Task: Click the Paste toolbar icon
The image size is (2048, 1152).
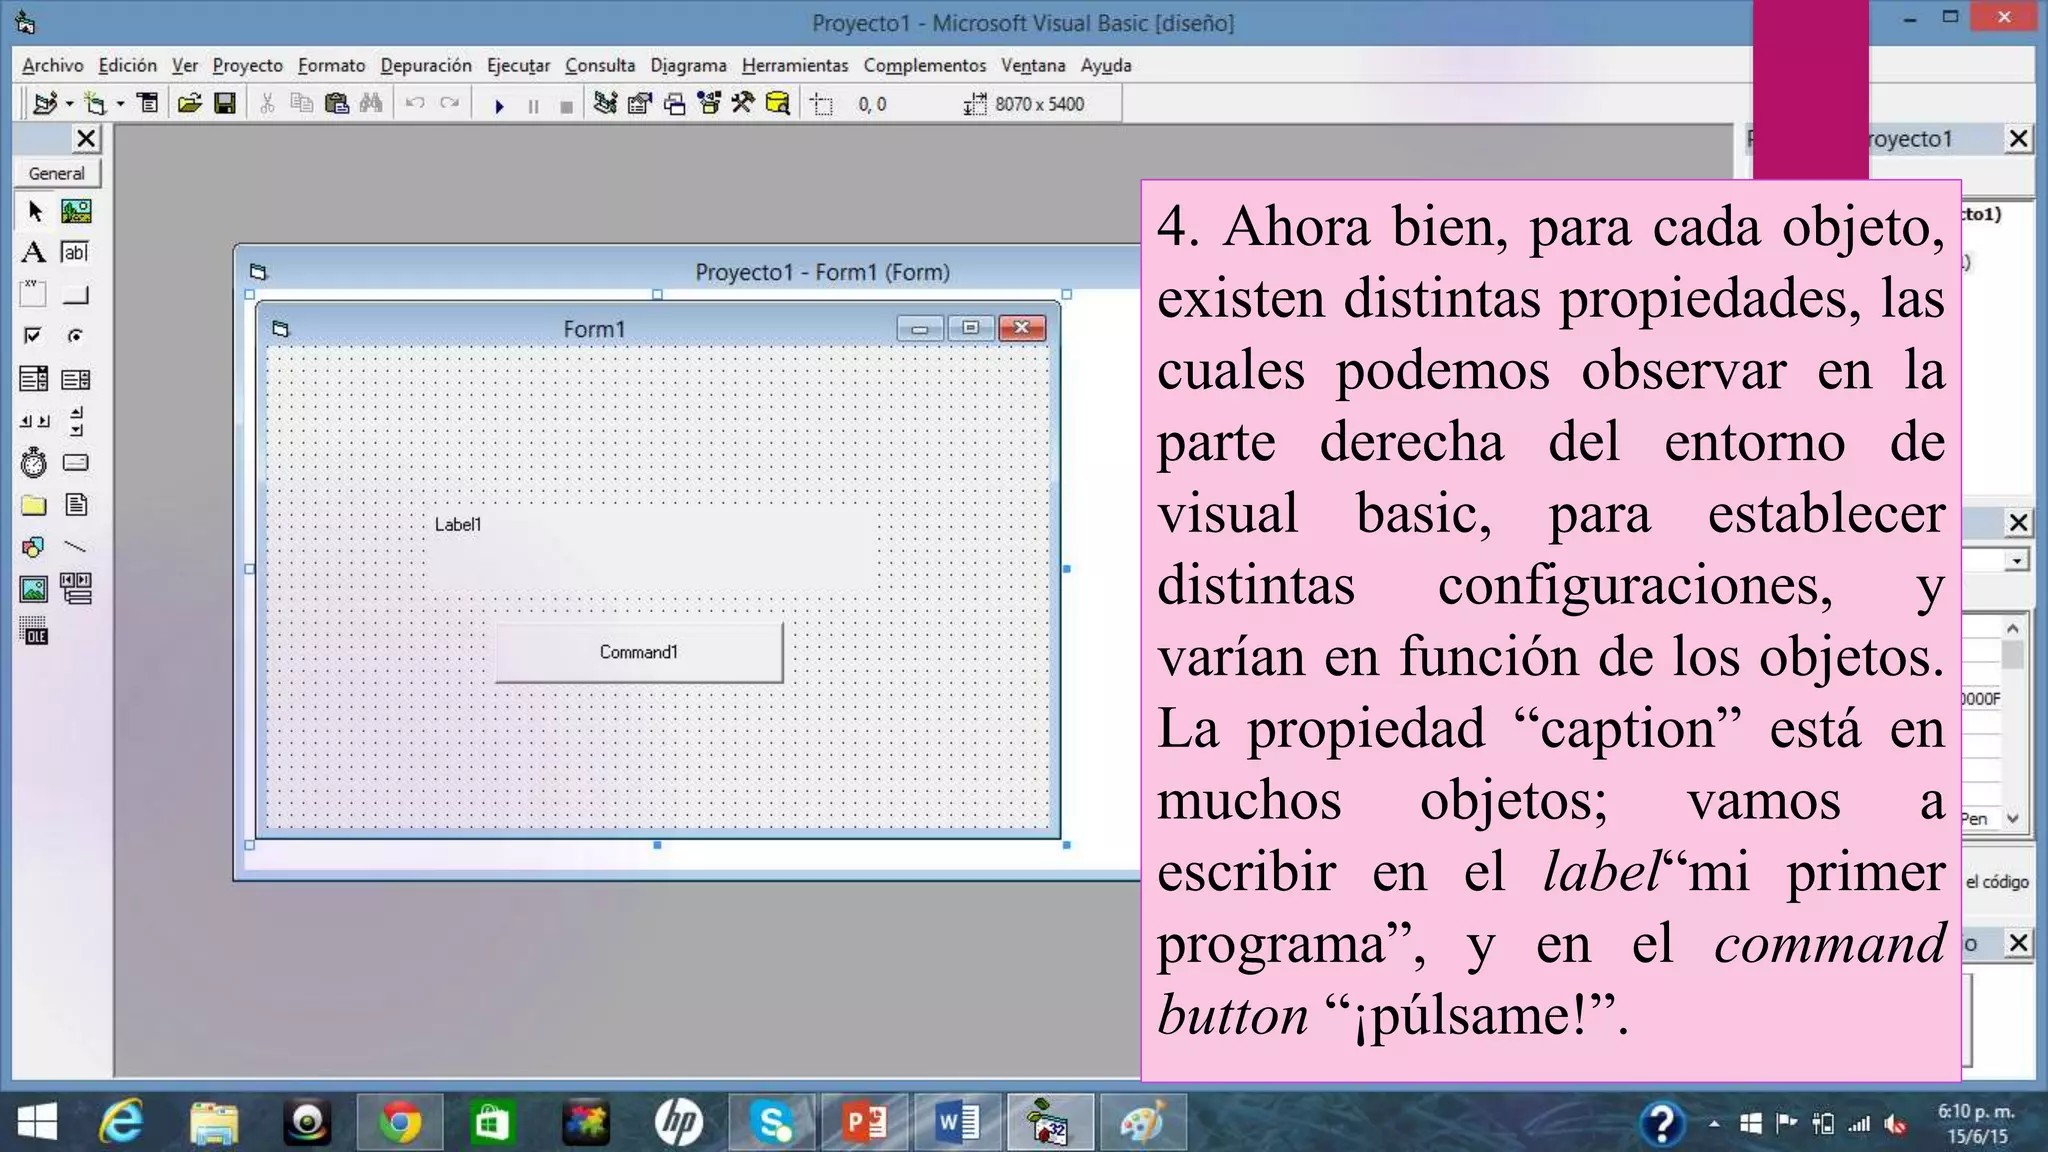Action: 337,103
